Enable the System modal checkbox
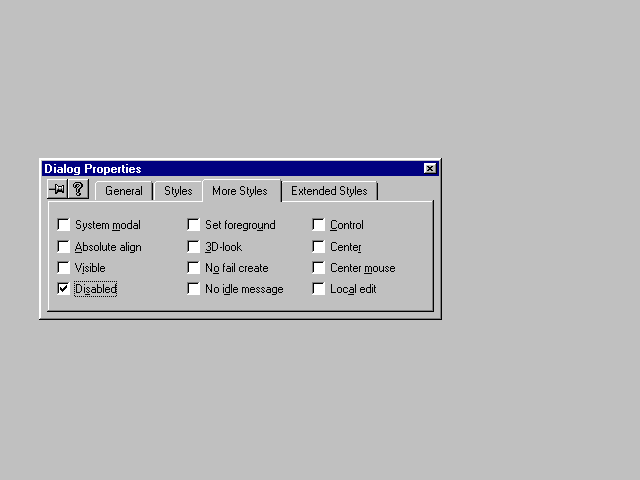640x480 pixels. click(x=64, y=225)
